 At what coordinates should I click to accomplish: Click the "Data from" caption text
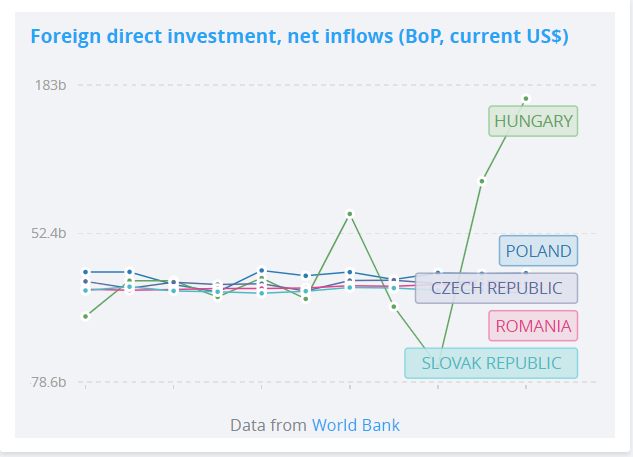tap(268, 425)
